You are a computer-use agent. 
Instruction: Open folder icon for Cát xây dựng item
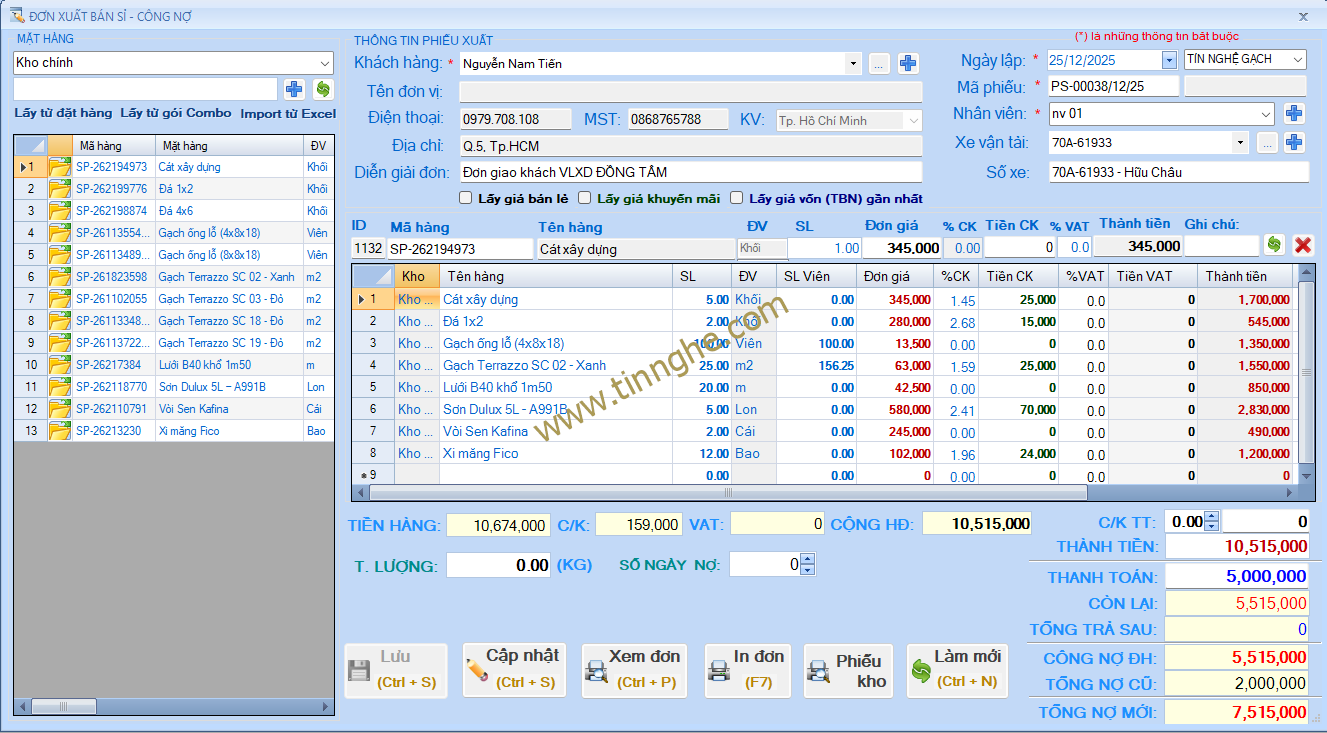pyautogui.click(x=60, y=167)
